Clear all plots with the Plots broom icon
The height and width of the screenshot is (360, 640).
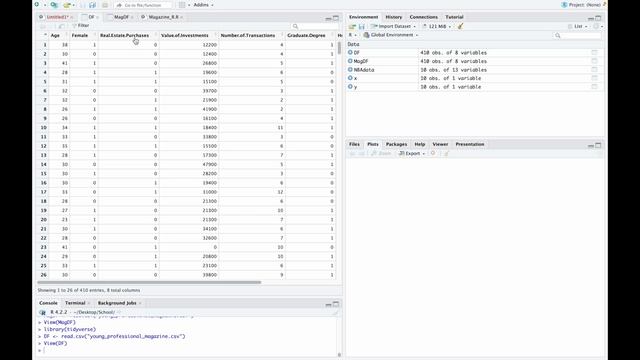tap(446, 153)
